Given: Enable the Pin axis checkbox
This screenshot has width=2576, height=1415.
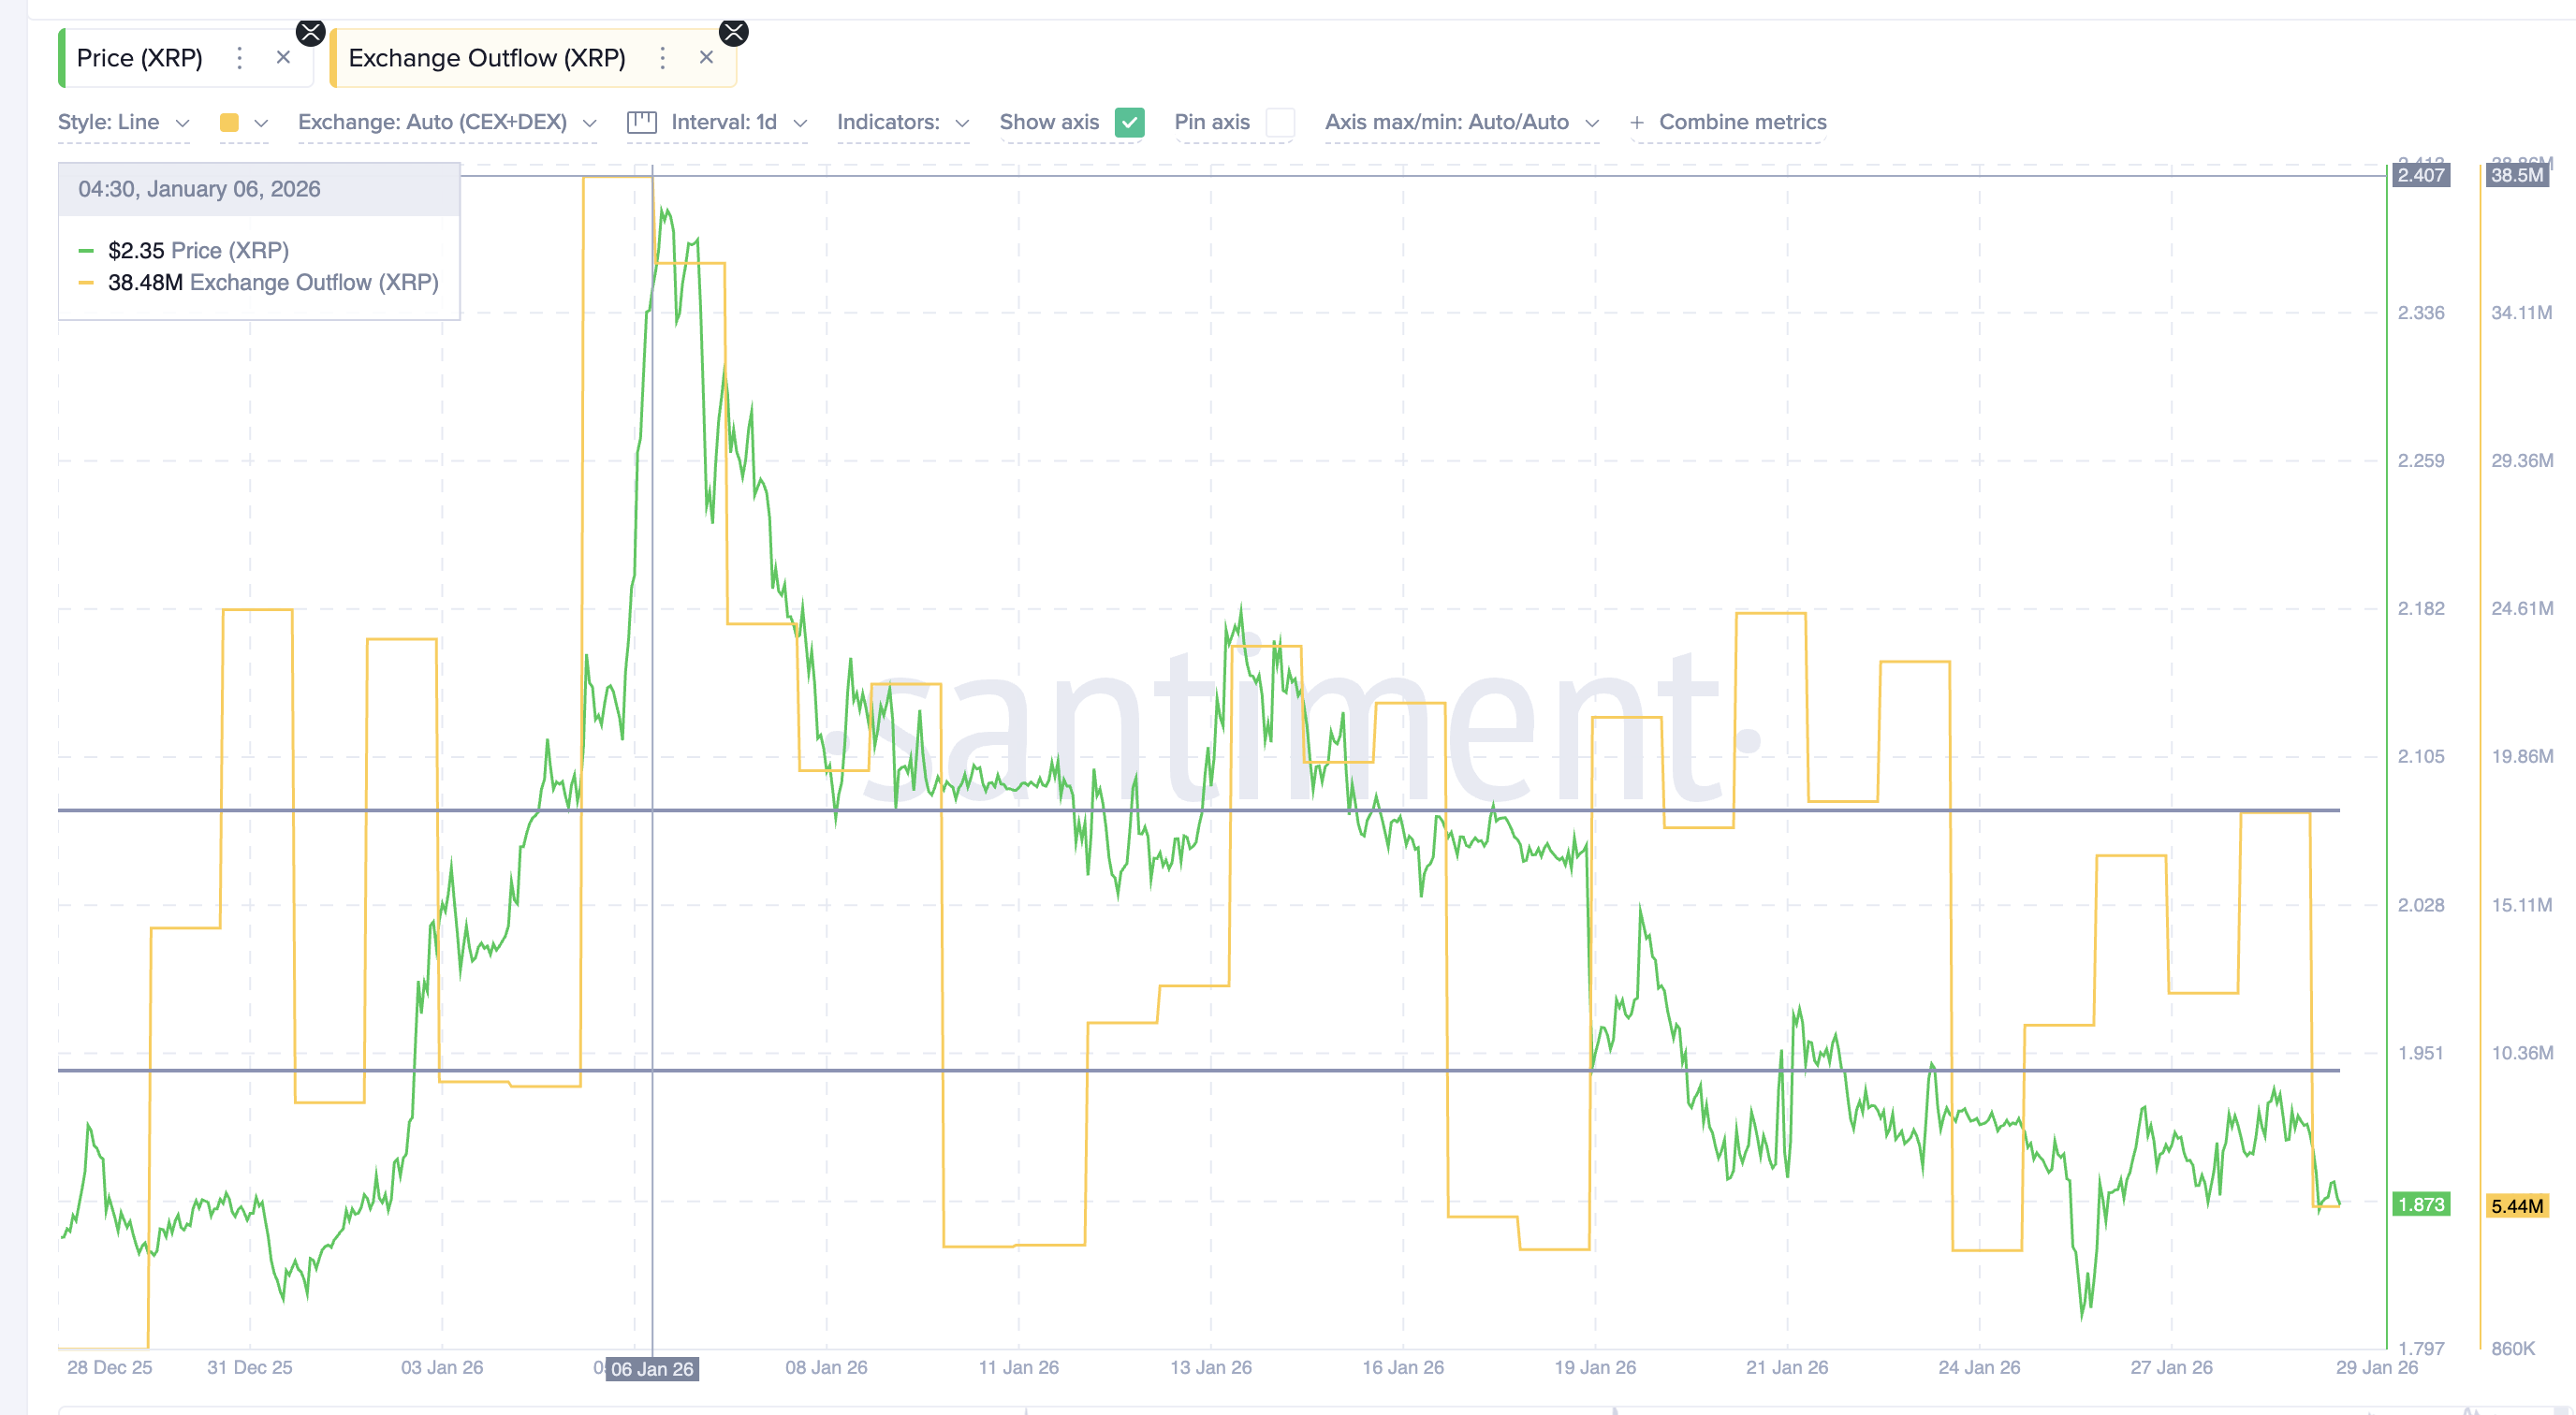Looking at the screenshot, I should pos(1281,122).
